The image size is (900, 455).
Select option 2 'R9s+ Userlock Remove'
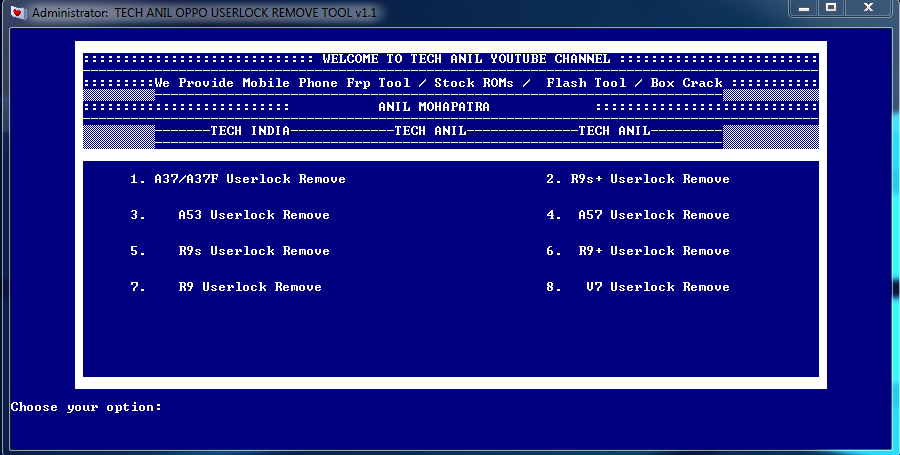click(638, 179)
